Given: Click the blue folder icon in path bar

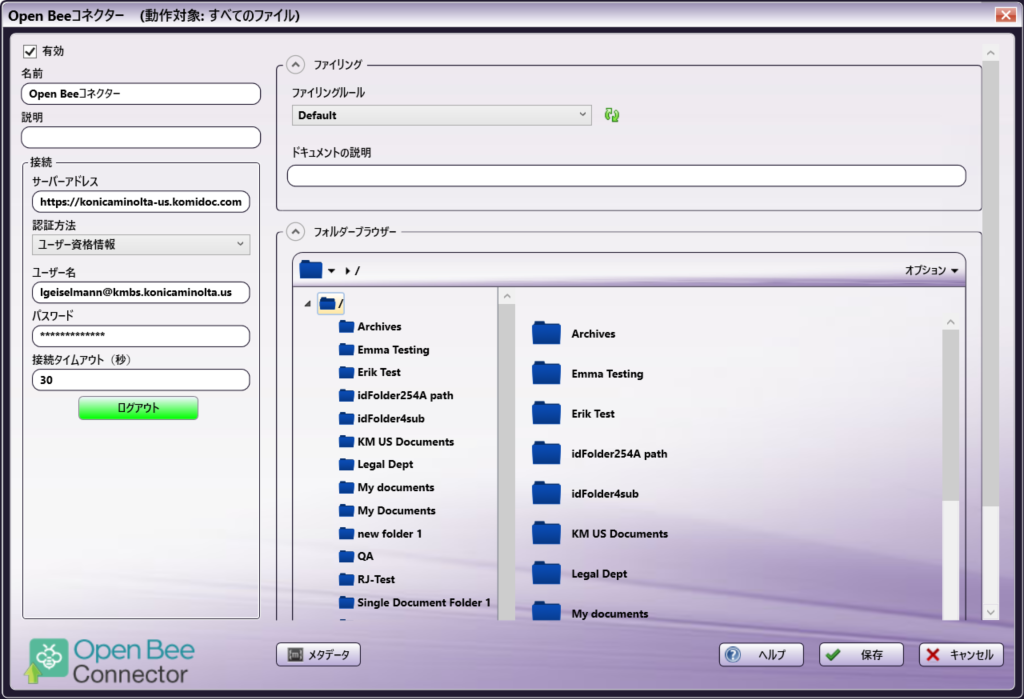Looking at the screenshot, I should pyautogui.click(x=311, y=270).
